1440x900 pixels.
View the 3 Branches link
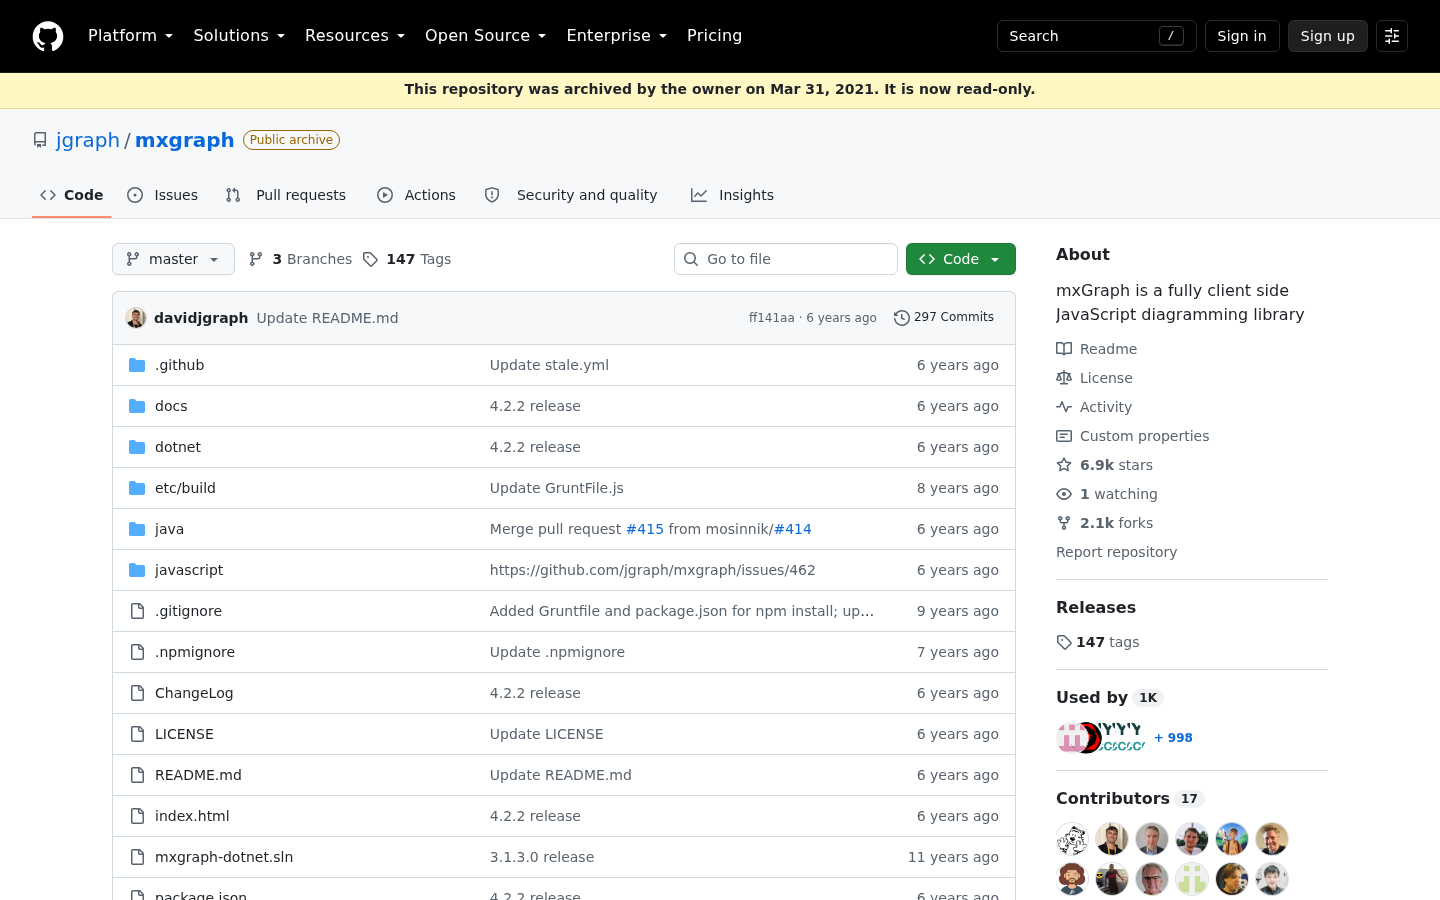tap(300, 259)
